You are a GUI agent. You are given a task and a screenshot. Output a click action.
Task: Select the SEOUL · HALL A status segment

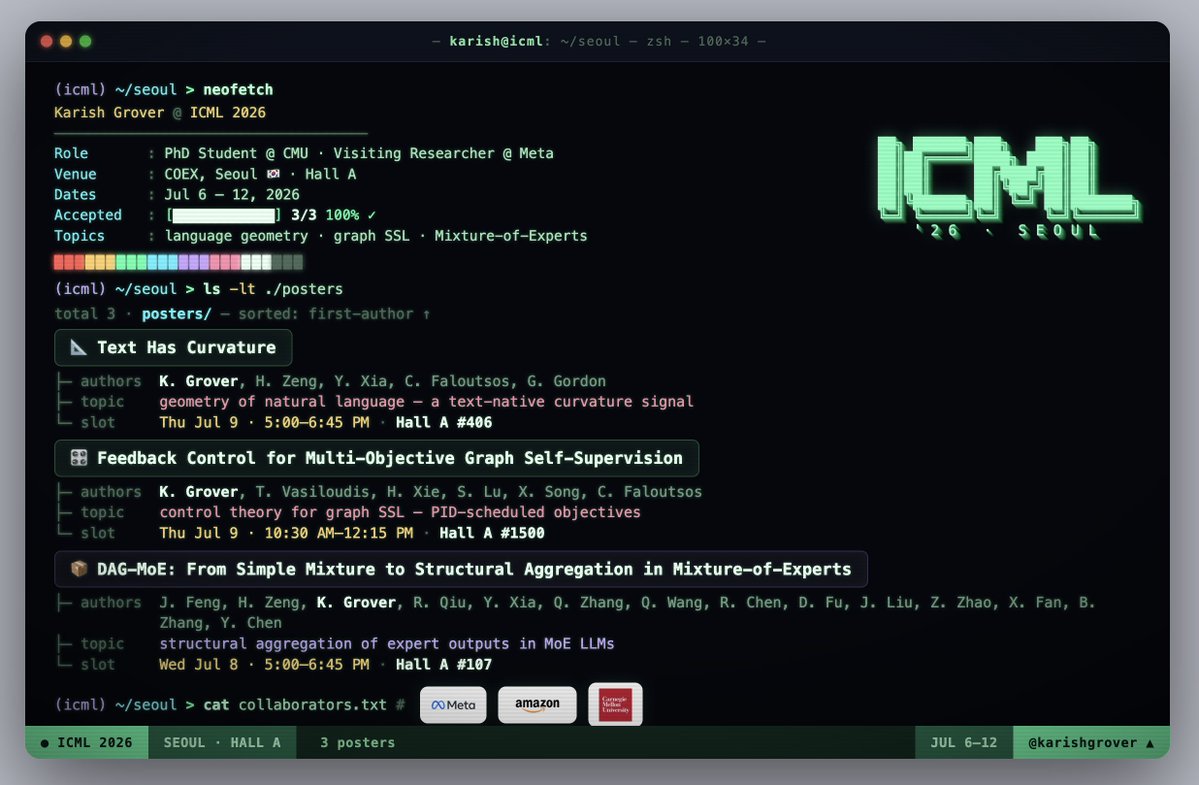222,743
